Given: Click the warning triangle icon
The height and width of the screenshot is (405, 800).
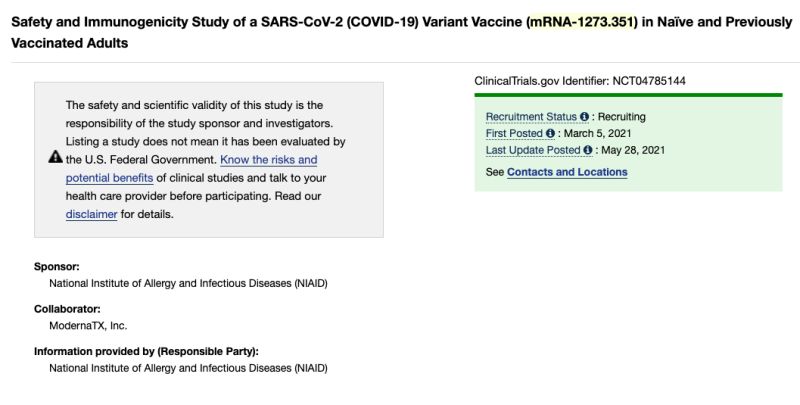Looking at the screenshot, I should [56, 159].
